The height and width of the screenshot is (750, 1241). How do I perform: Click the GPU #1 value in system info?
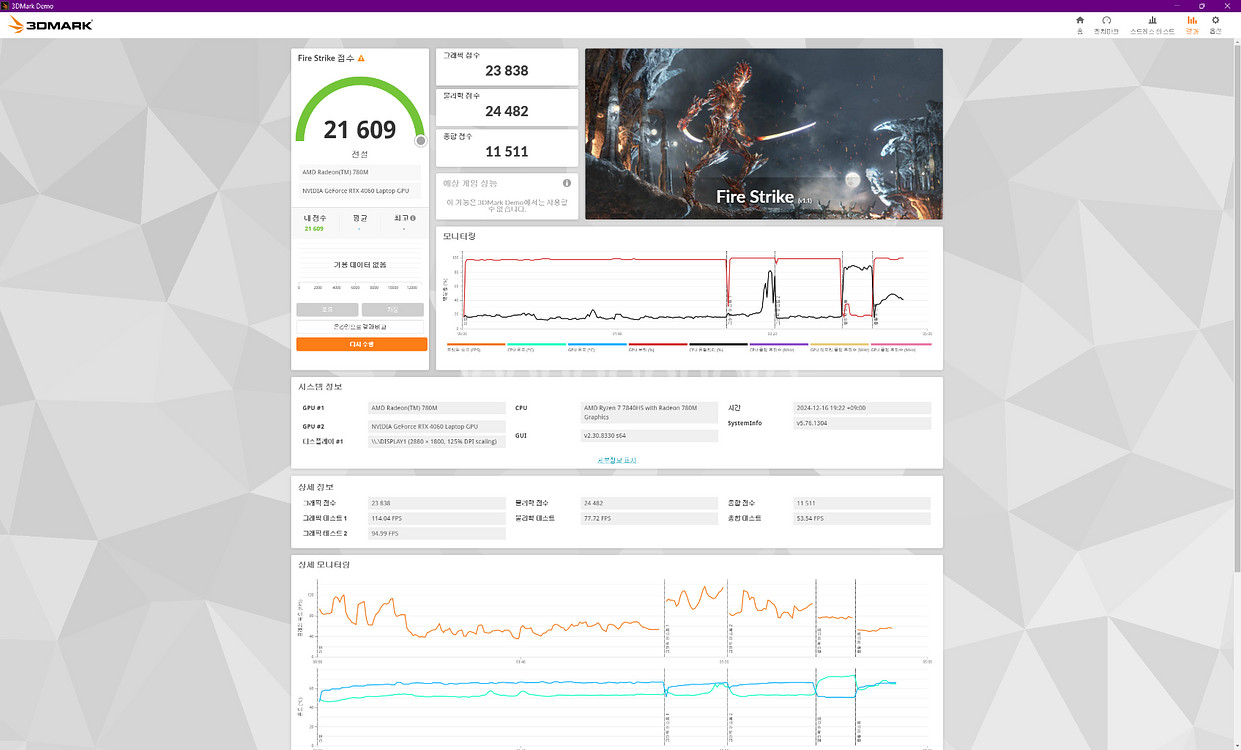[437, 408]
